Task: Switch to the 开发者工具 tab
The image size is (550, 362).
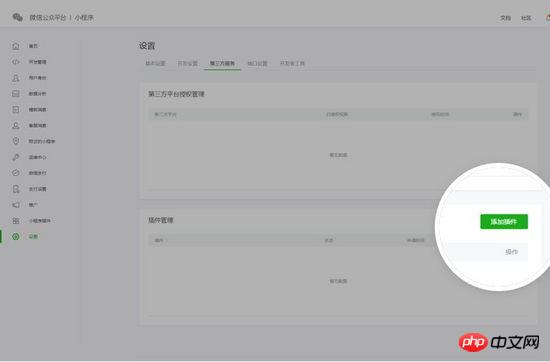Action: click(x=292, y=63)
